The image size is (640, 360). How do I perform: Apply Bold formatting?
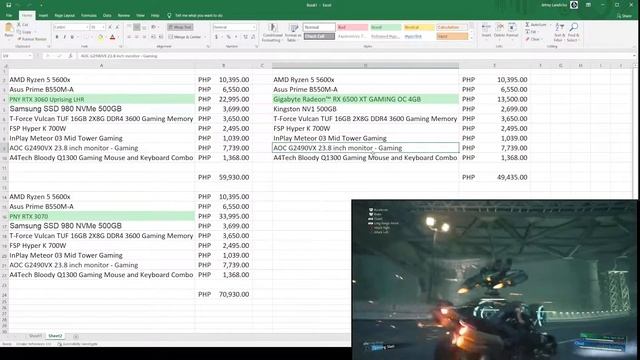click(x=57, y=37)
